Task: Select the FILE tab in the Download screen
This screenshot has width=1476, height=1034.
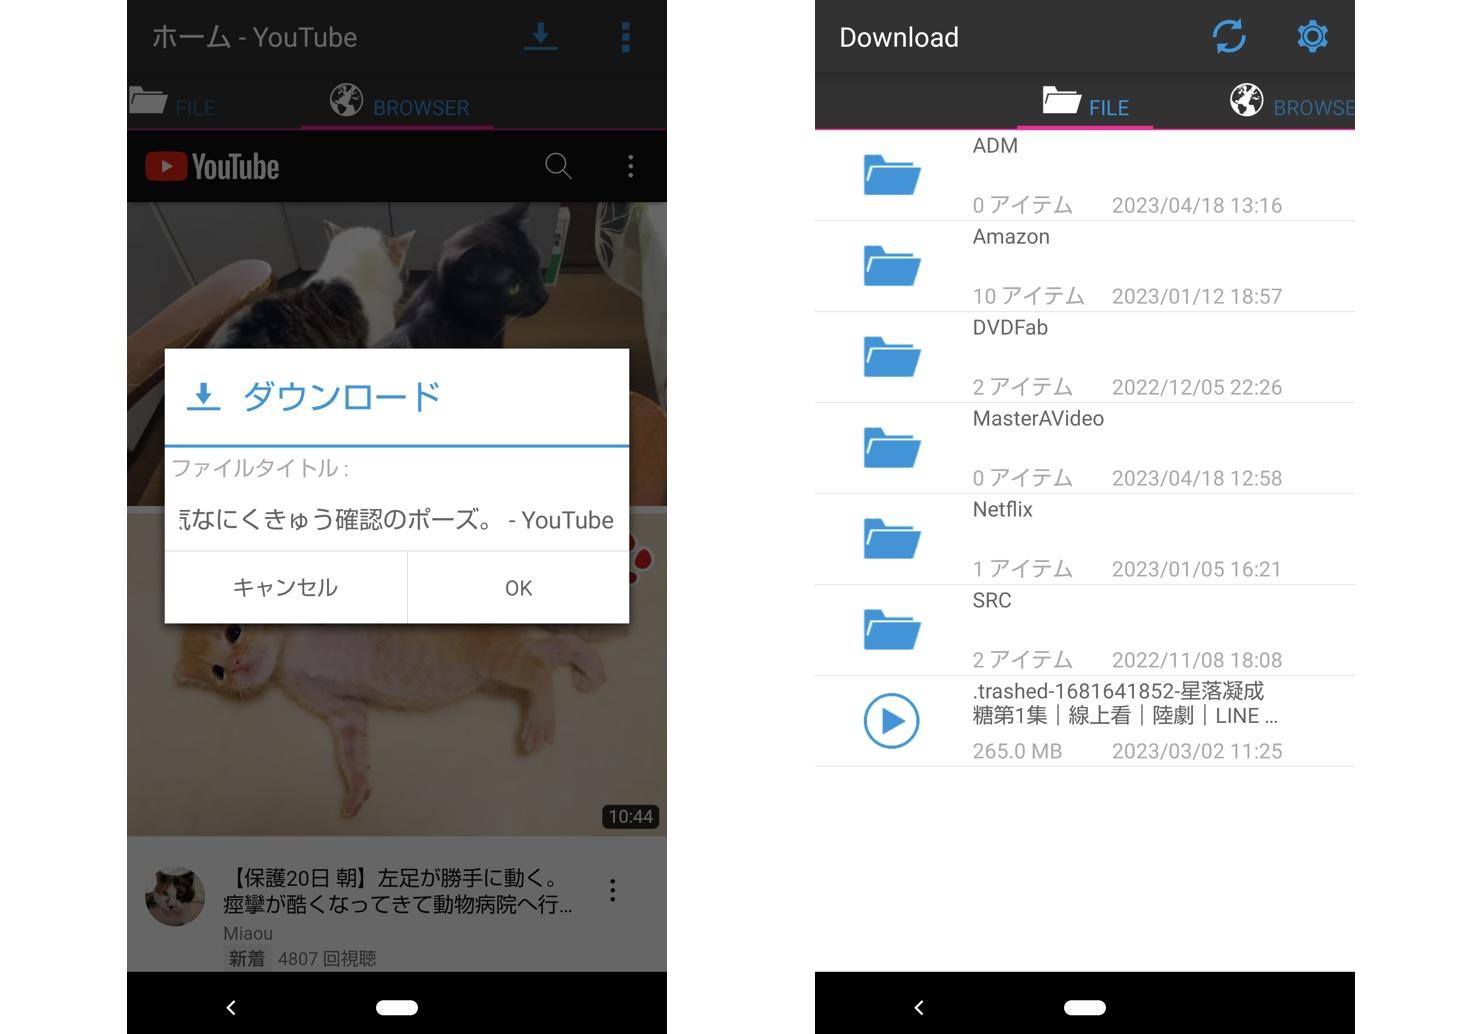Action: point(1085,104)
